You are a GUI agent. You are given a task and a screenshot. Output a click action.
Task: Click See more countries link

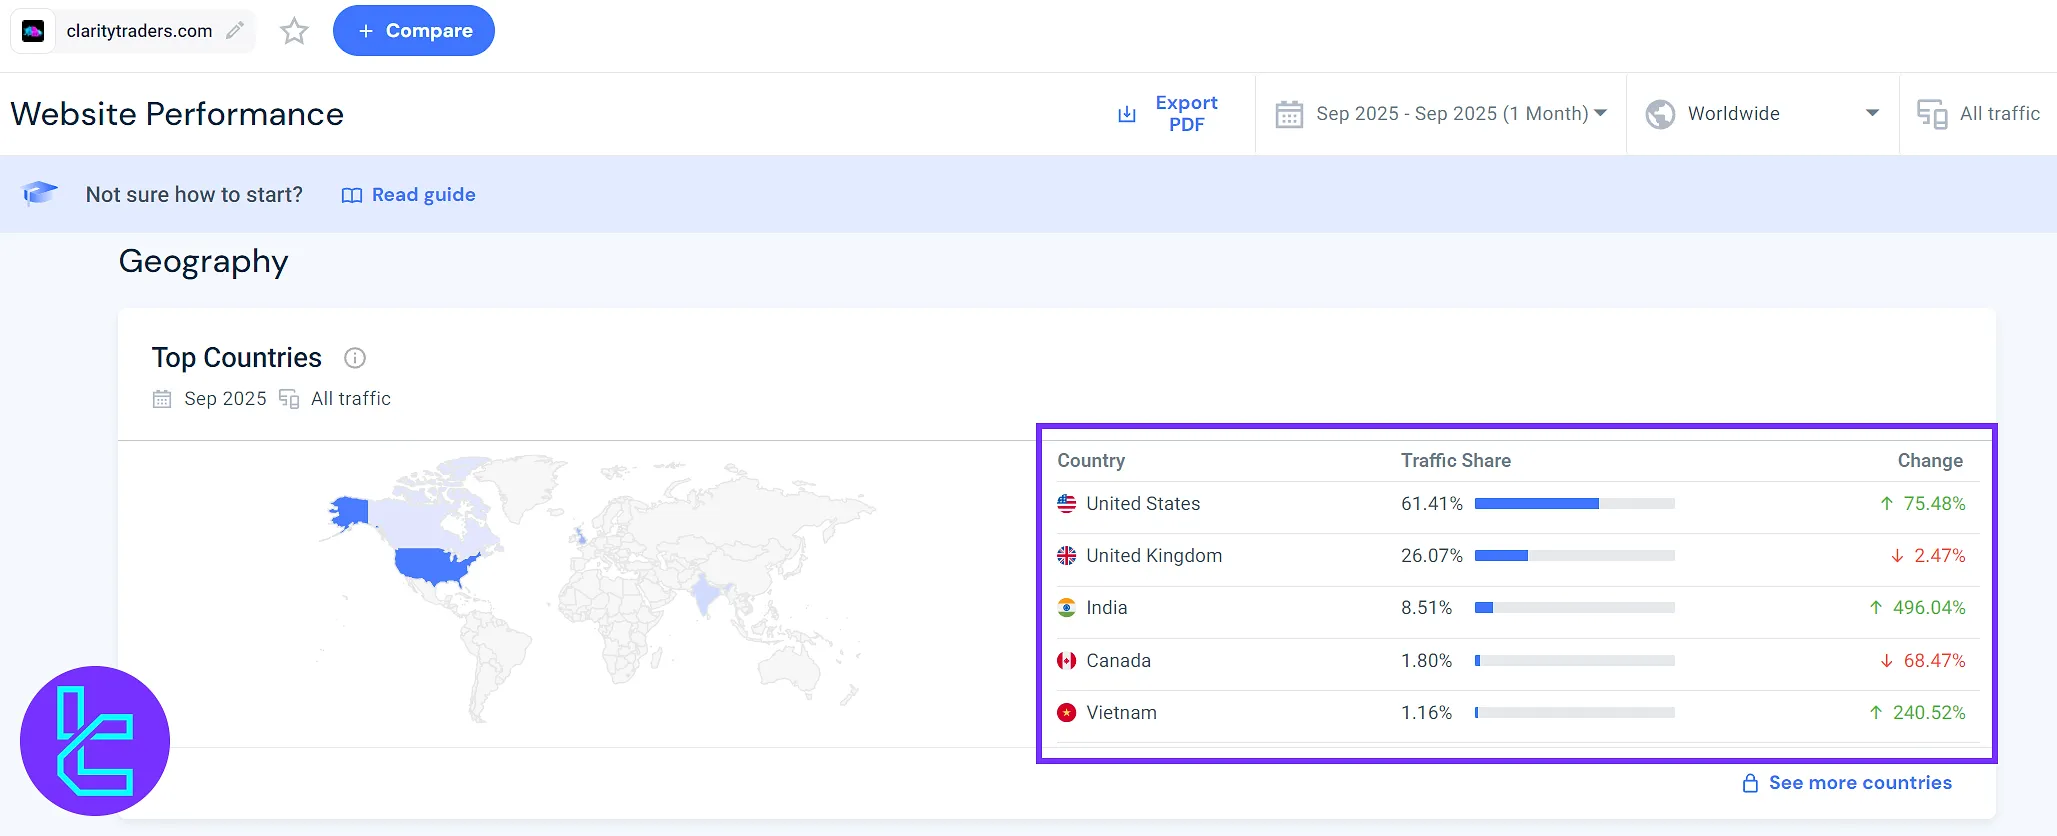1859,783
